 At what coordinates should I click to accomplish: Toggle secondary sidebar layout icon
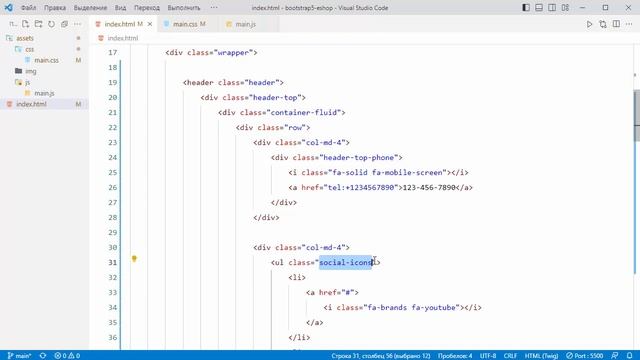(x=552, y=8)
